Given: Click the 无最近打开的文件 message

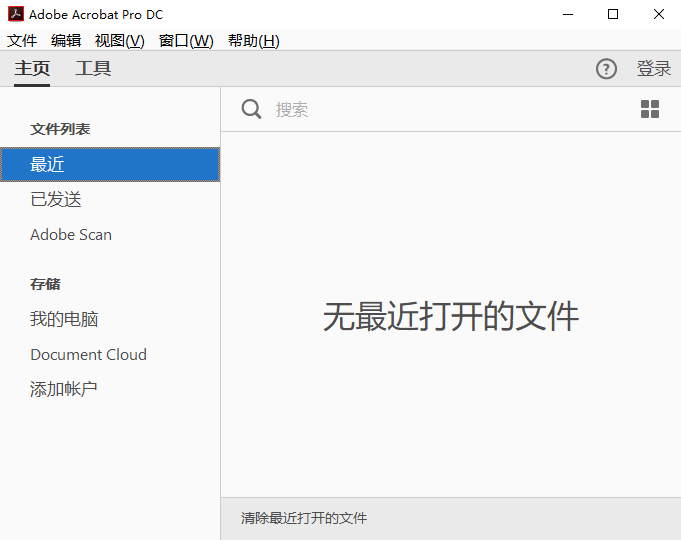Looking at the screenshot, I should (451, 317).
